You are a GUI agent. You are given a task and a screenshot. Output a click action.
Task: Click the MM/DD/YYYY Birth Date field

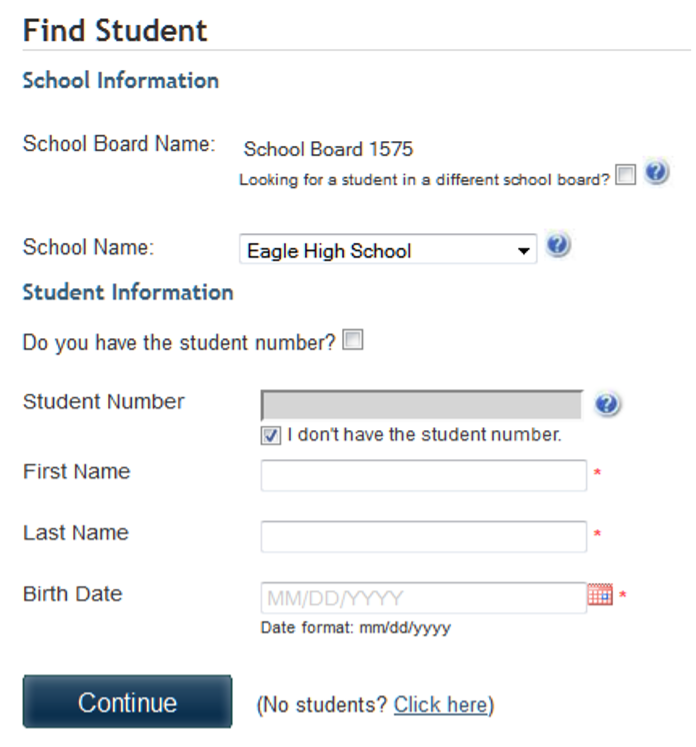[423, 598]
